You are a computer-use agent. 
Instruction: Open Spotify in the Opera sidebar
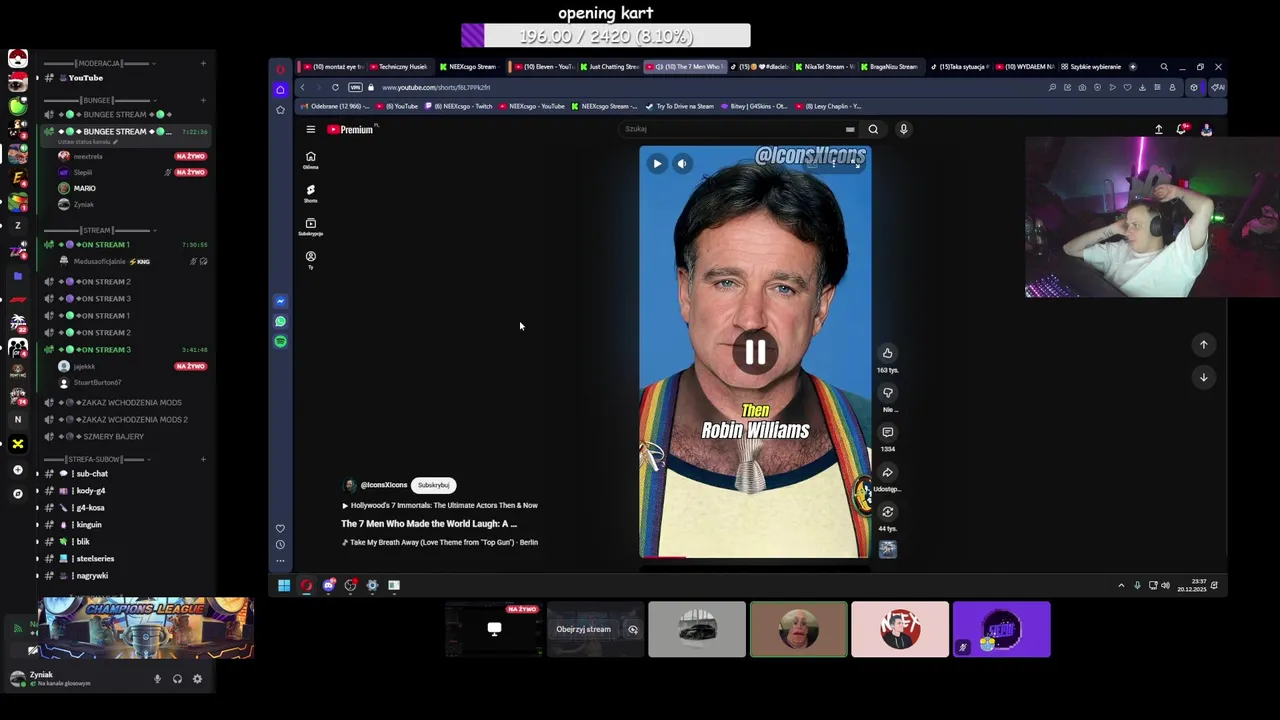pyautogui.click(x=281, y=341)
